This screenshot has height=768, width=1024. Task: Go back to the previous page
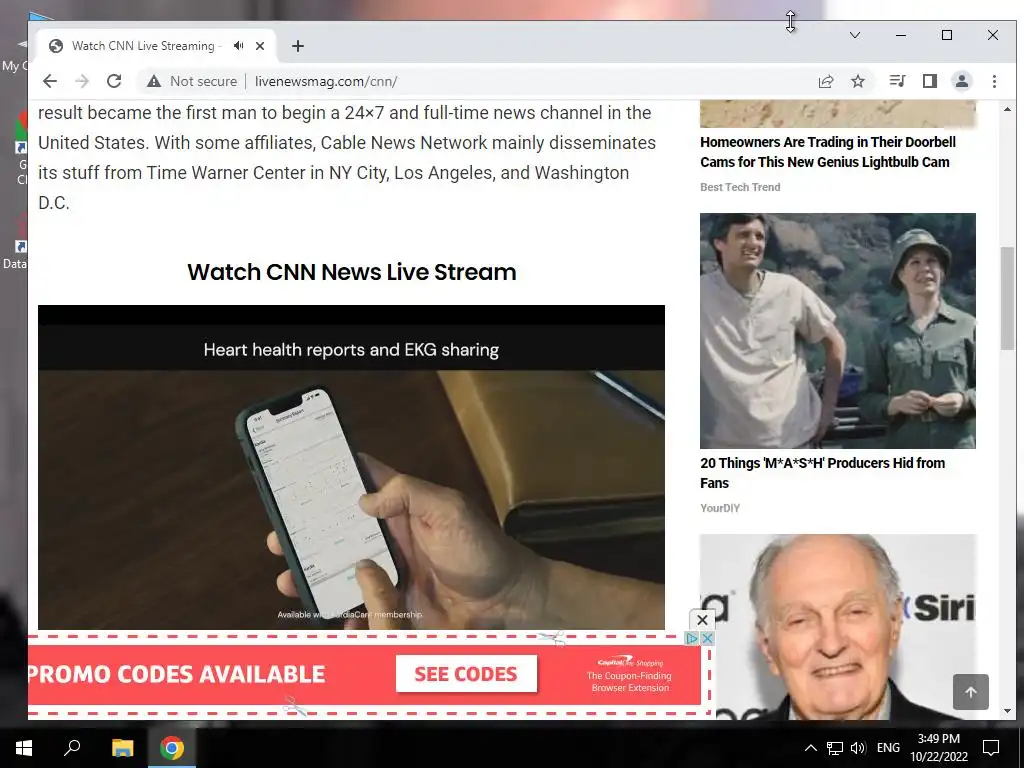coord(50,81)
